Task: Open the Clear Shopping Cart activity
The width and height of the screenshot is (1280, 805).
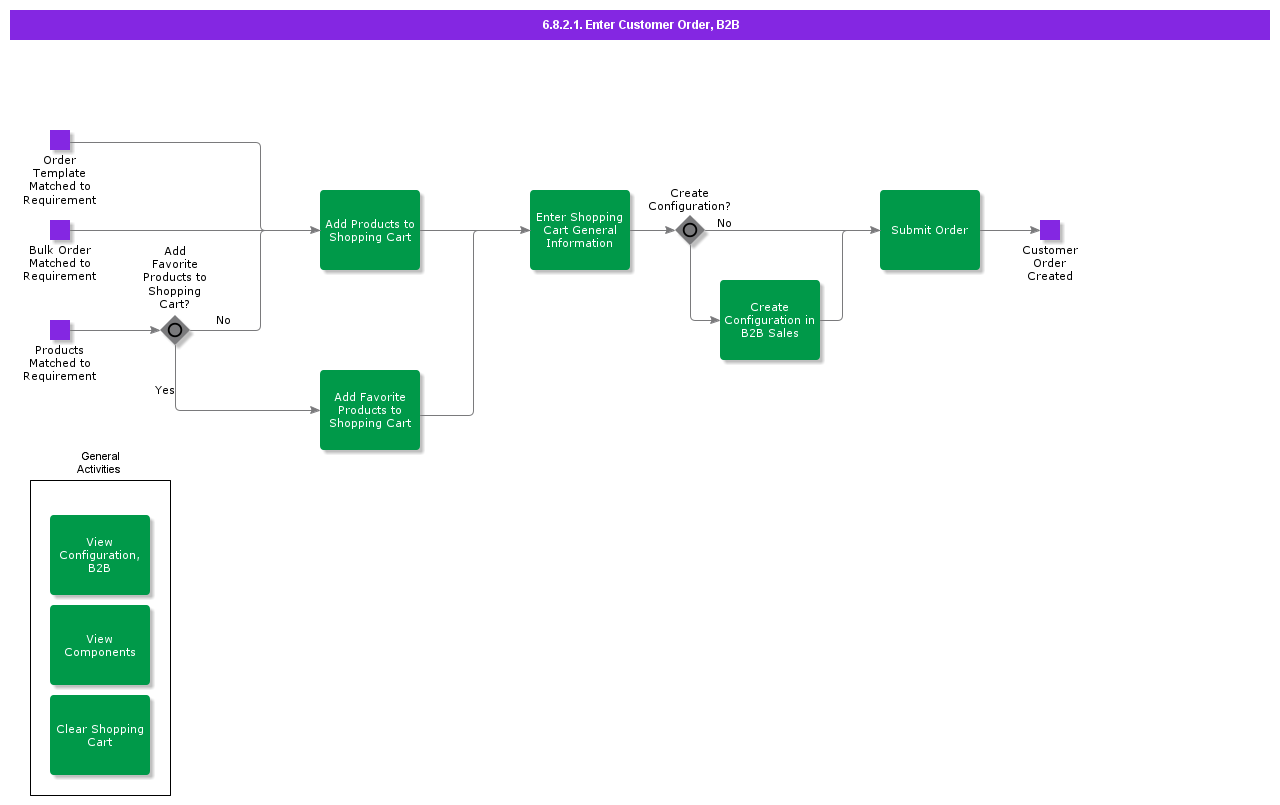Action: (100, 735)
